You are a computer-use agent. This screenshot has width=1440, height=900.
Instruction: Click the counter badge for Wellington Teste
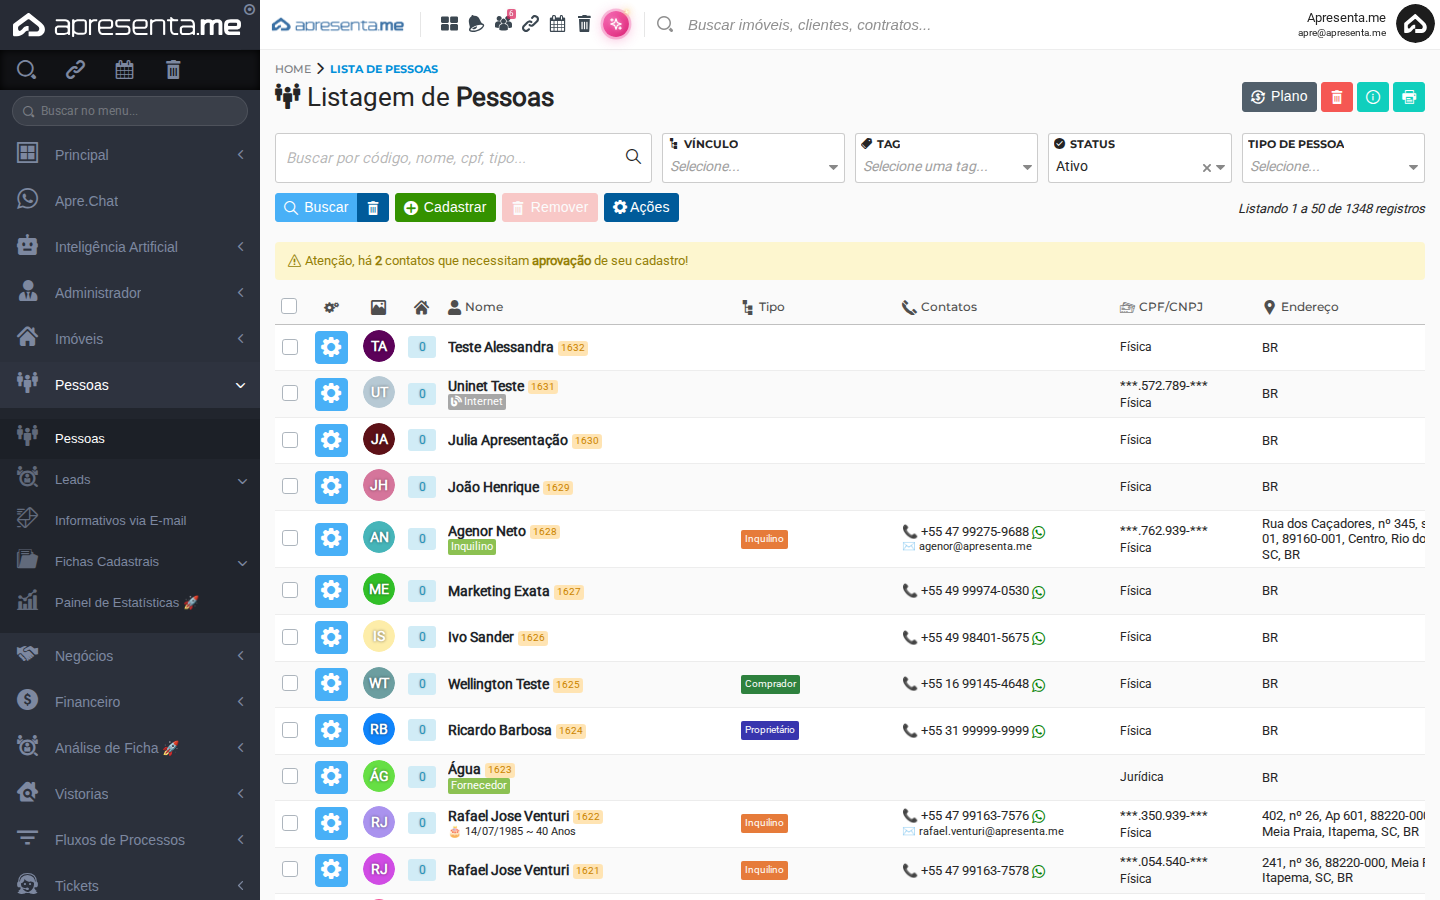pos(422,684)
